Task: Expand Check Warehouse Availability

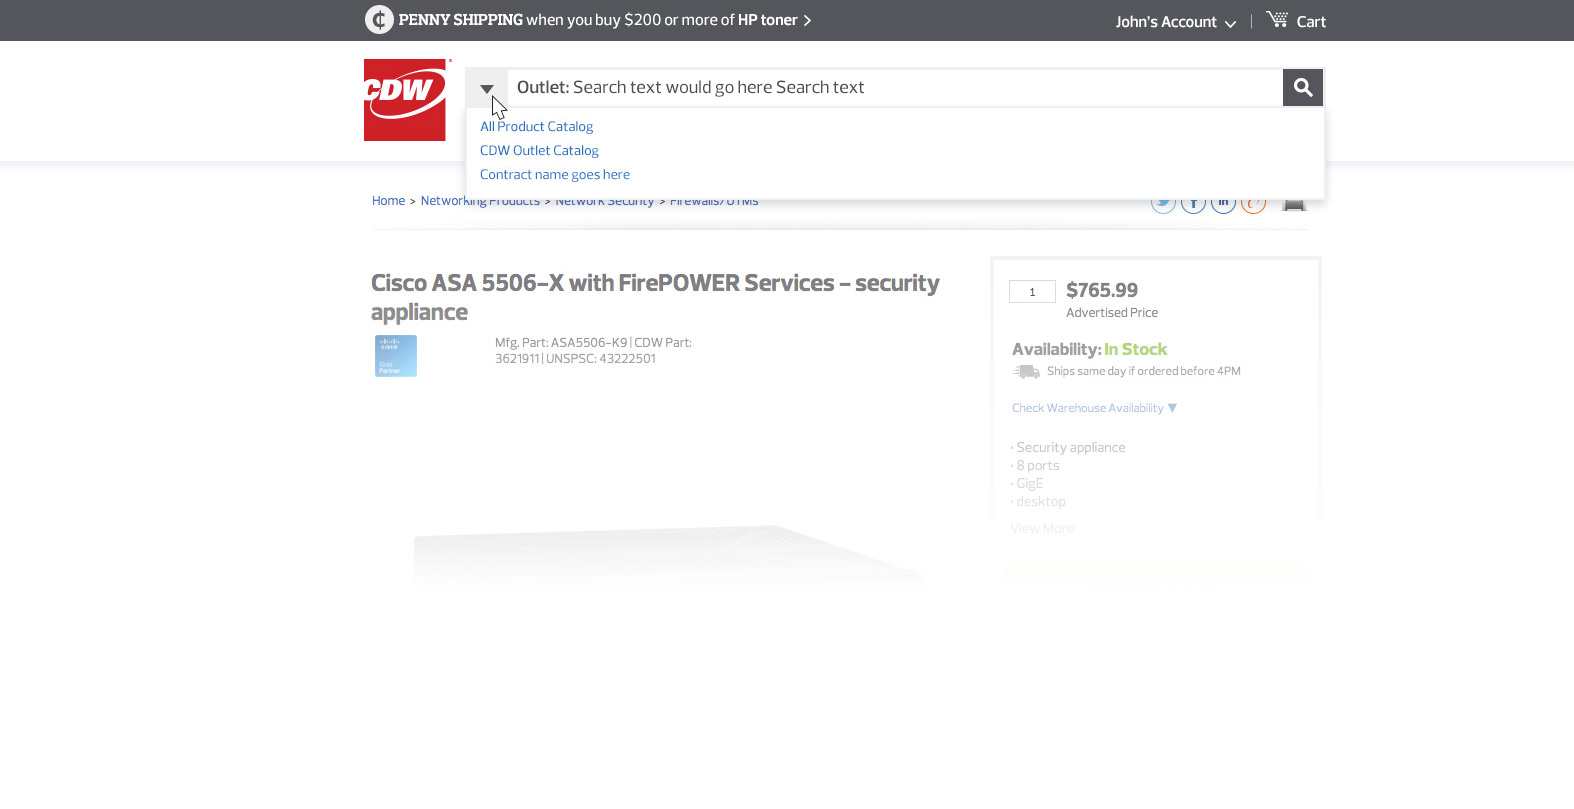Action: tap(1094, 408)
